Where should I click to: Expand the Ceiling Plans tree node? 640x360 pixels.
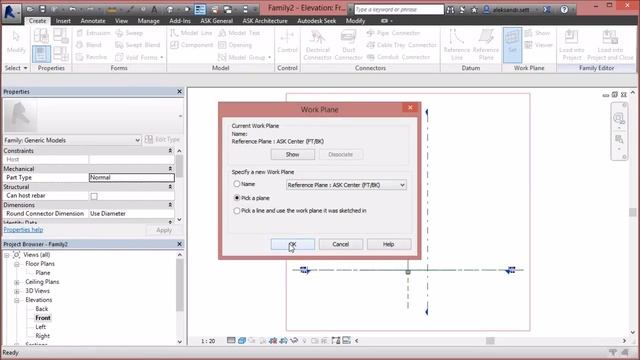[17, 282]
